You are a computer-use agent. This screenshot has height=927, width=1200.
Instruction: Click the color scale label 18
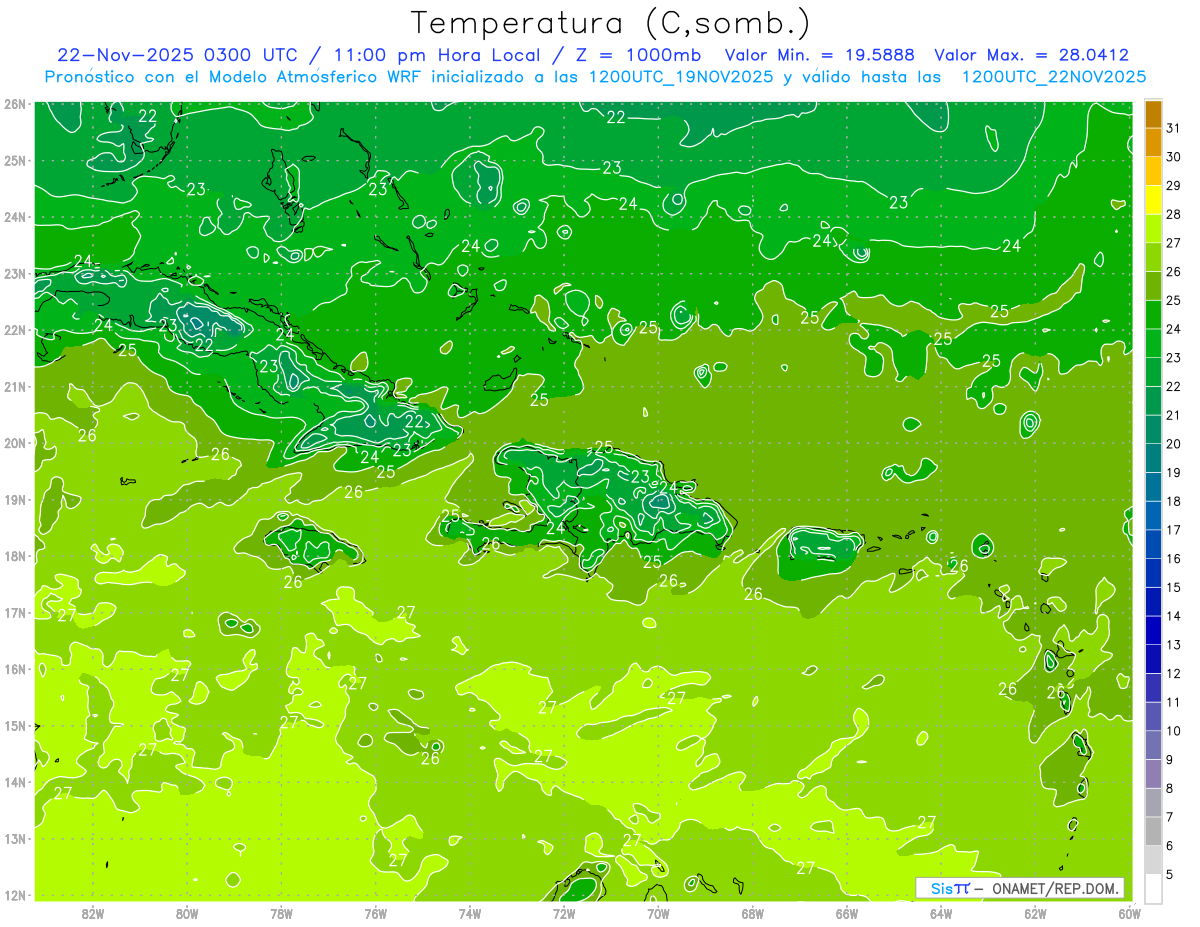[1173, 501]
